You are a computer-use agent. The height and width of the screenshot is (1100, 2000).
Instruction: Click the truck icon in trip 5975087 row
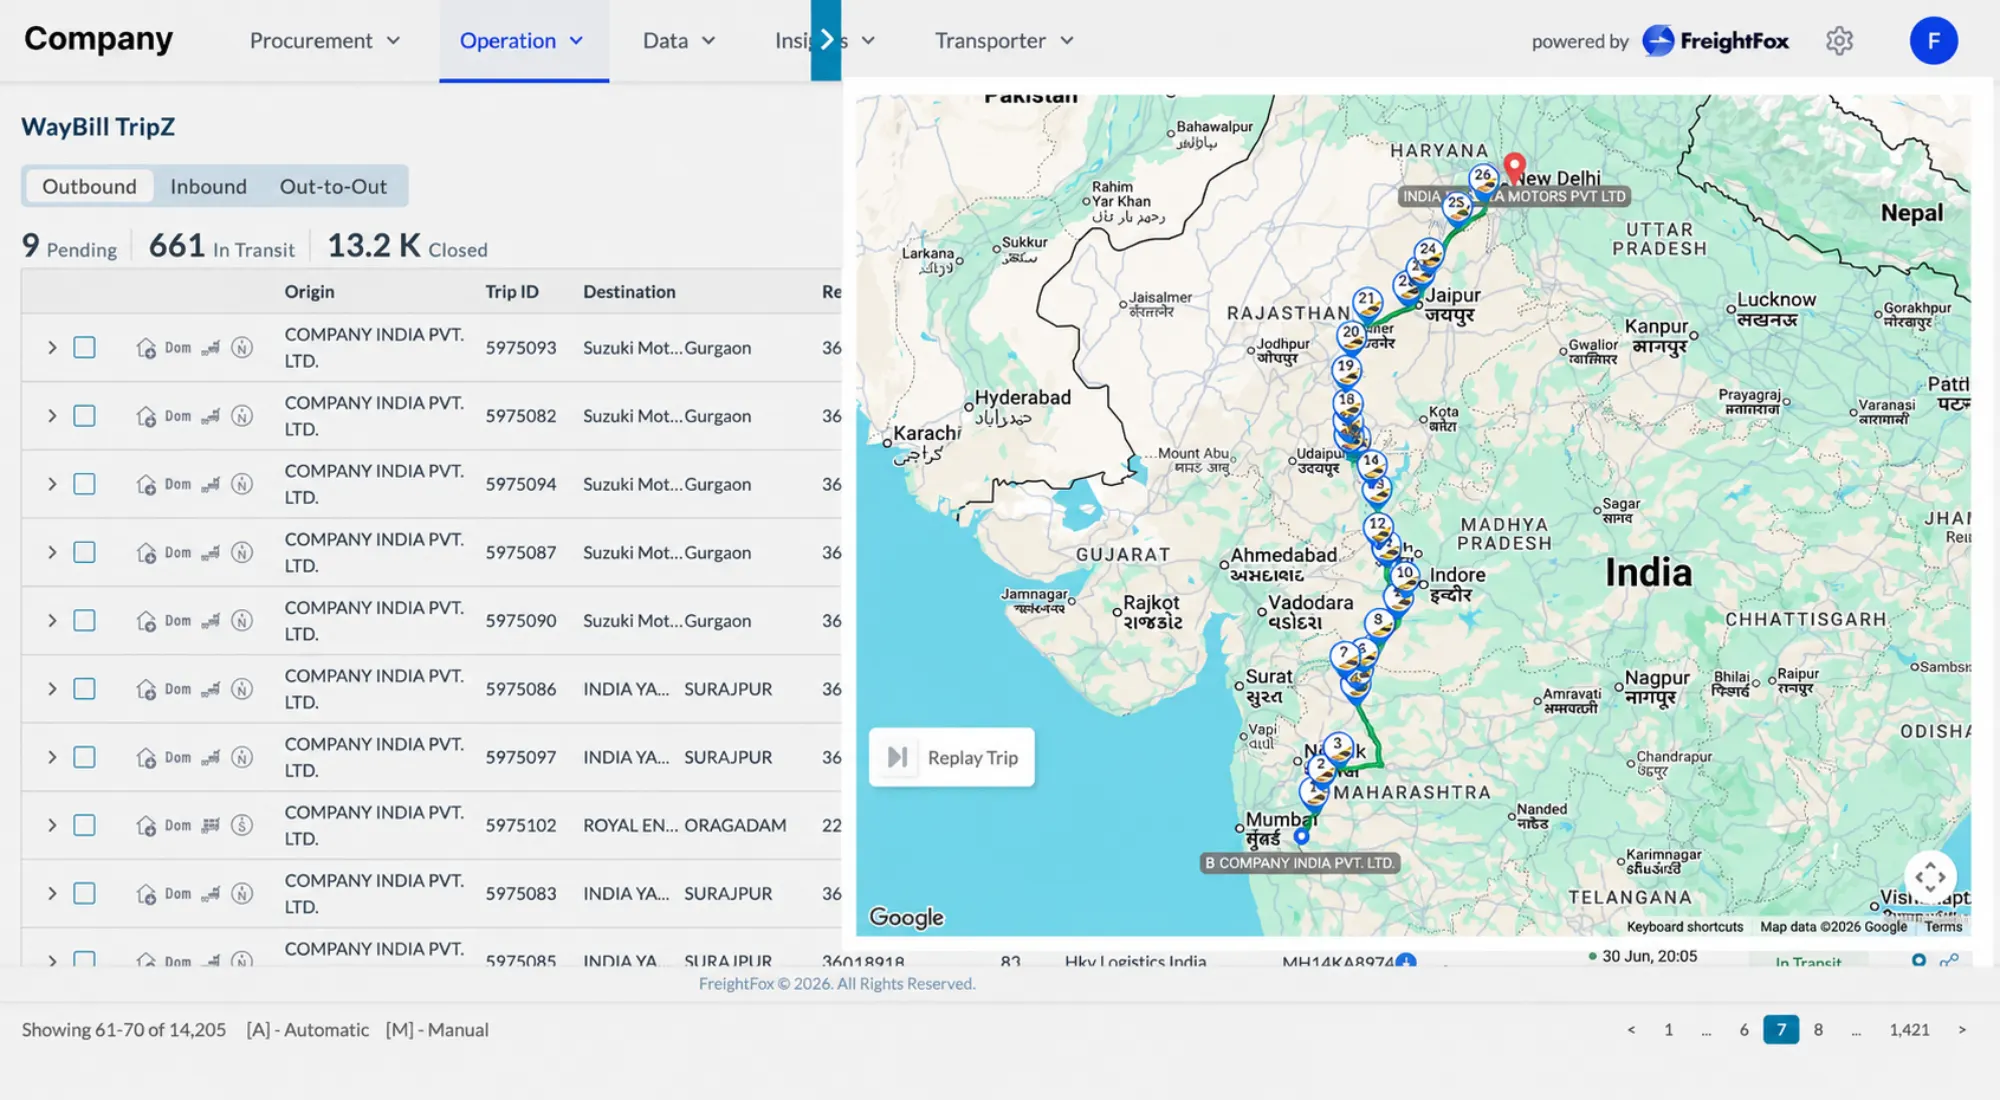210,553
